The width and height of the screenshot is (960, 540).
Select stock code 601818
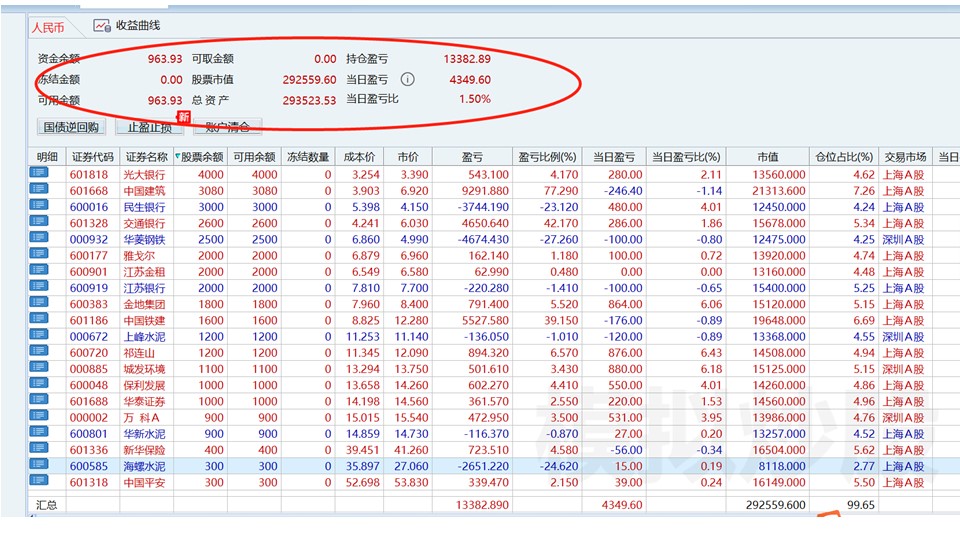tap(88, 174)
